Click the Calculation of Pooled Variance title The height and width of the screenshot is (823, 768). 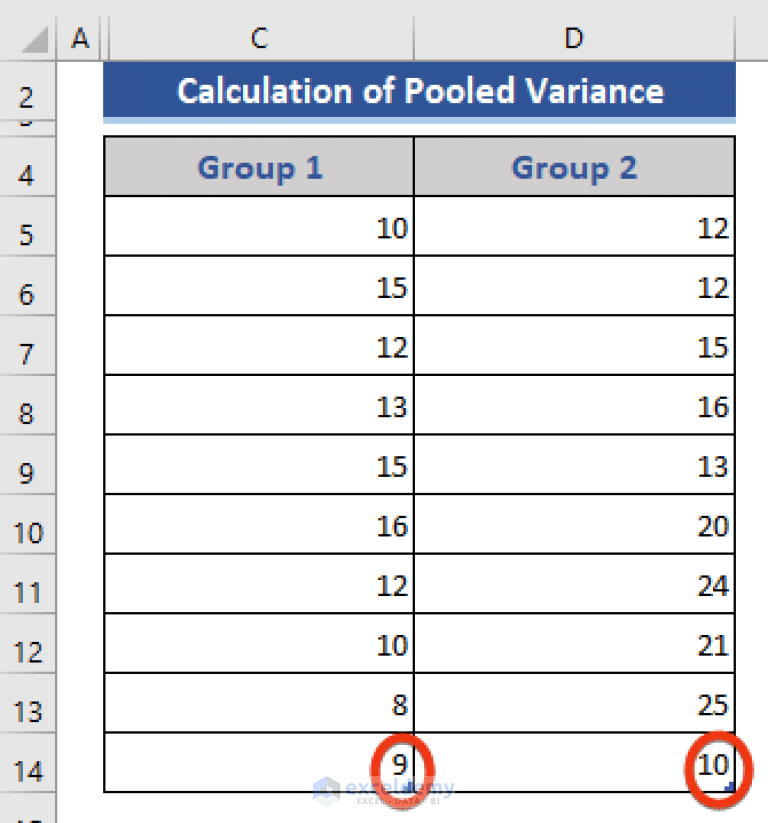click(419, 91)
